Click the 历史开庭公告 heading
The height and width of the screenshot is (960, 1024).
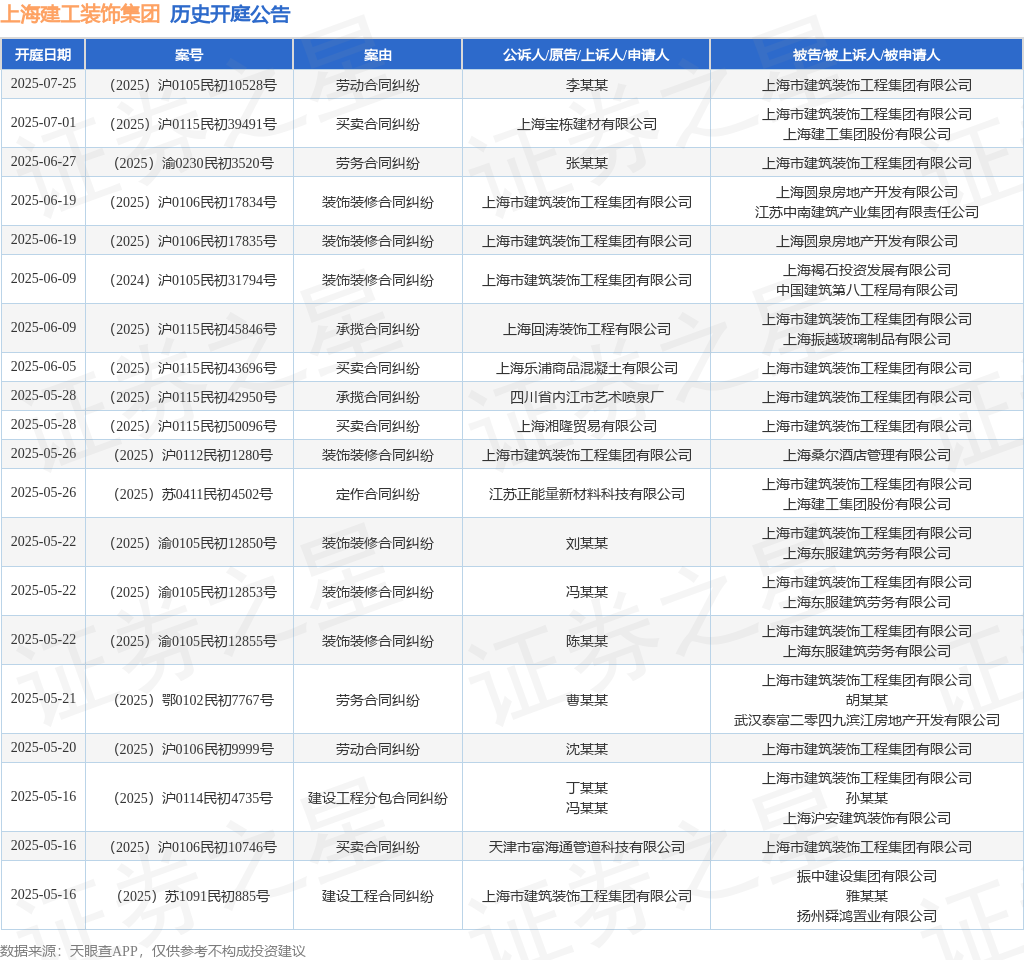(x=230, y=14)
